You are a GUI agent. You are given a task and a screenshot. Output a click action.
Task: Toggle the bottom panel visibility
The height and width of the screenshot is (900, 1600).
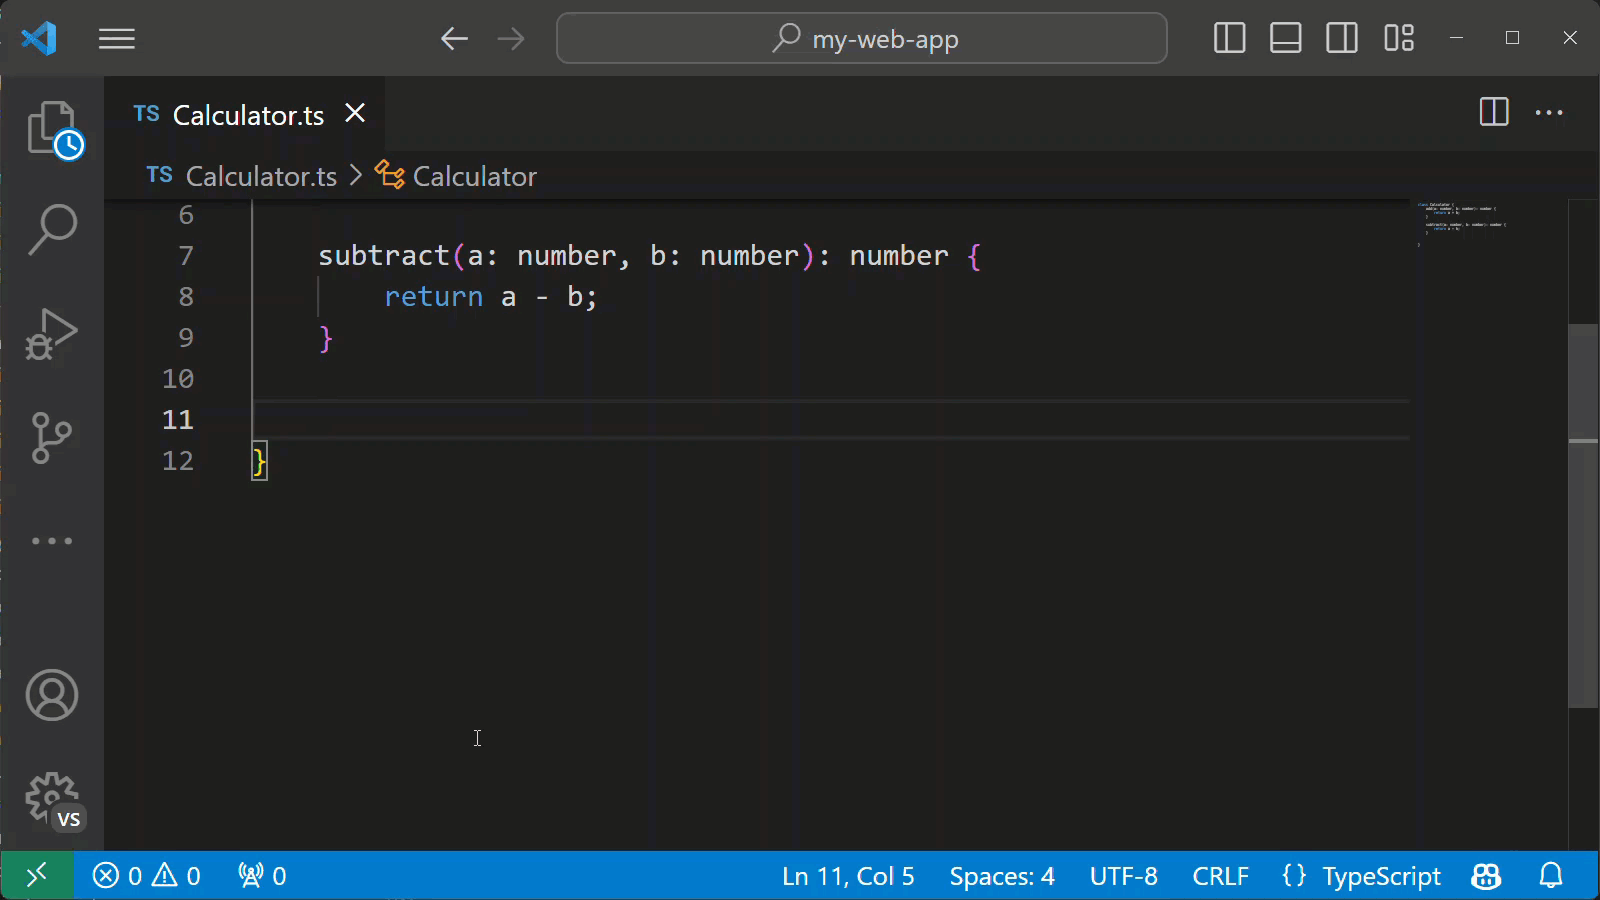1285,39
